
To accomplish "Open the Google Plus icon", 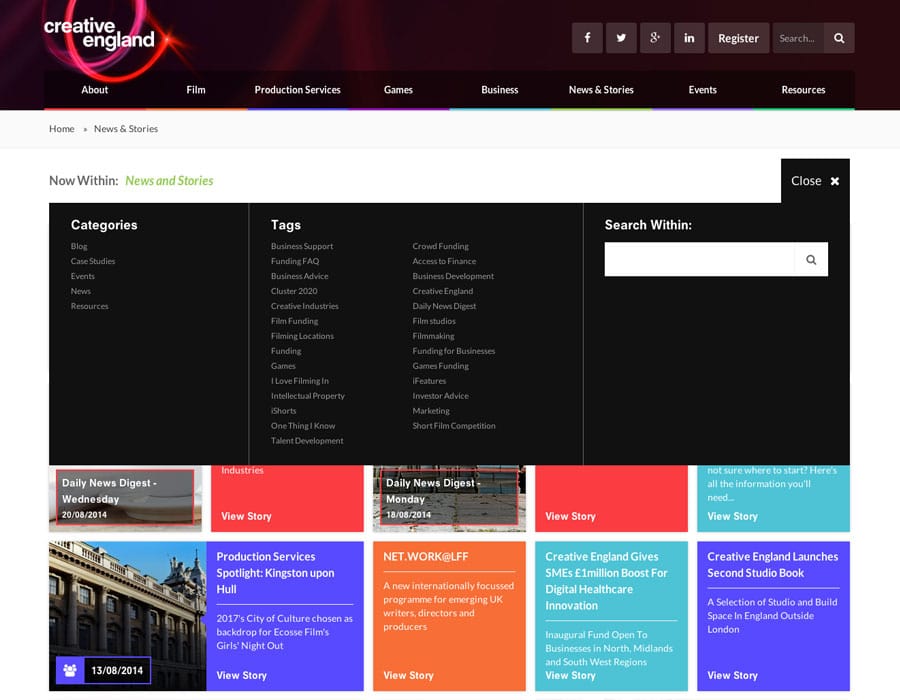I will [655, 38].
